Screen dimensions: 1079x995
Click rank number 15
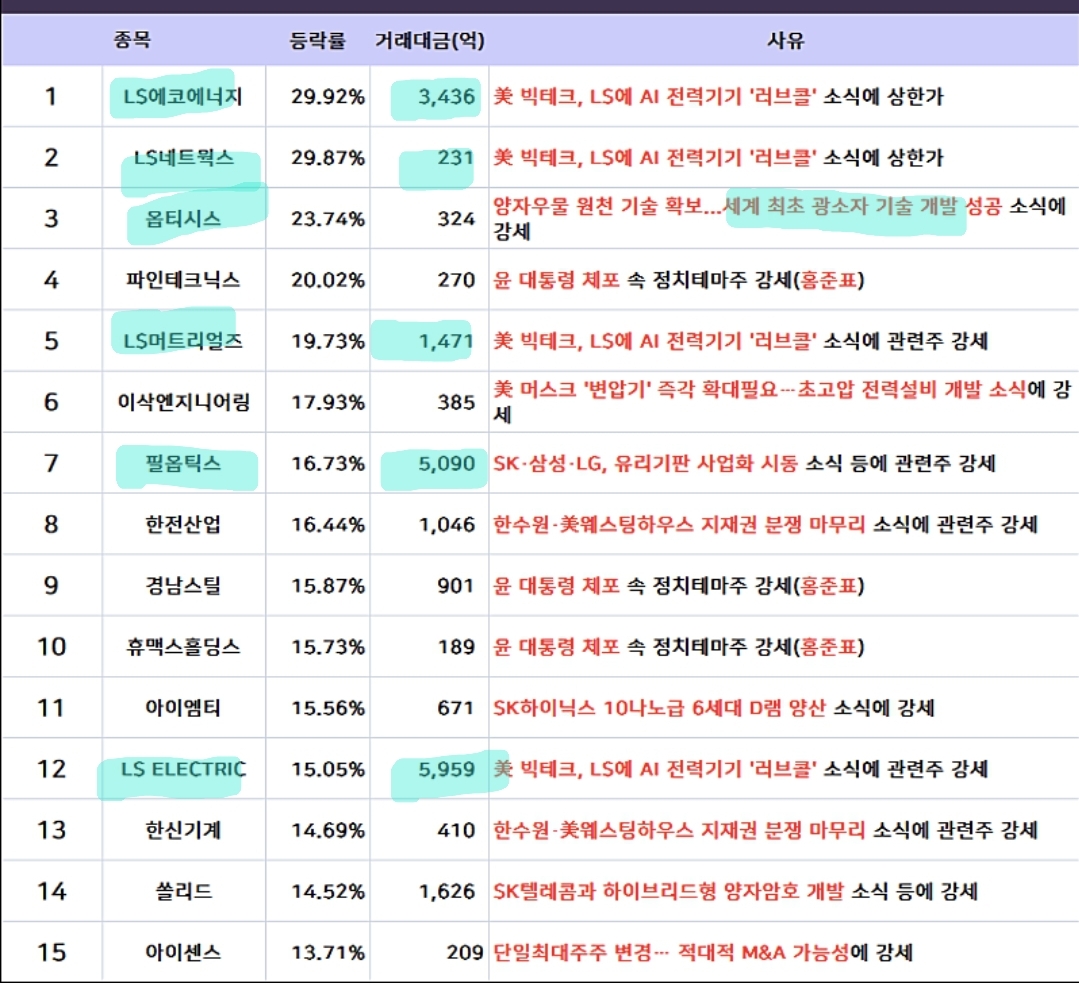click(51, 953)
